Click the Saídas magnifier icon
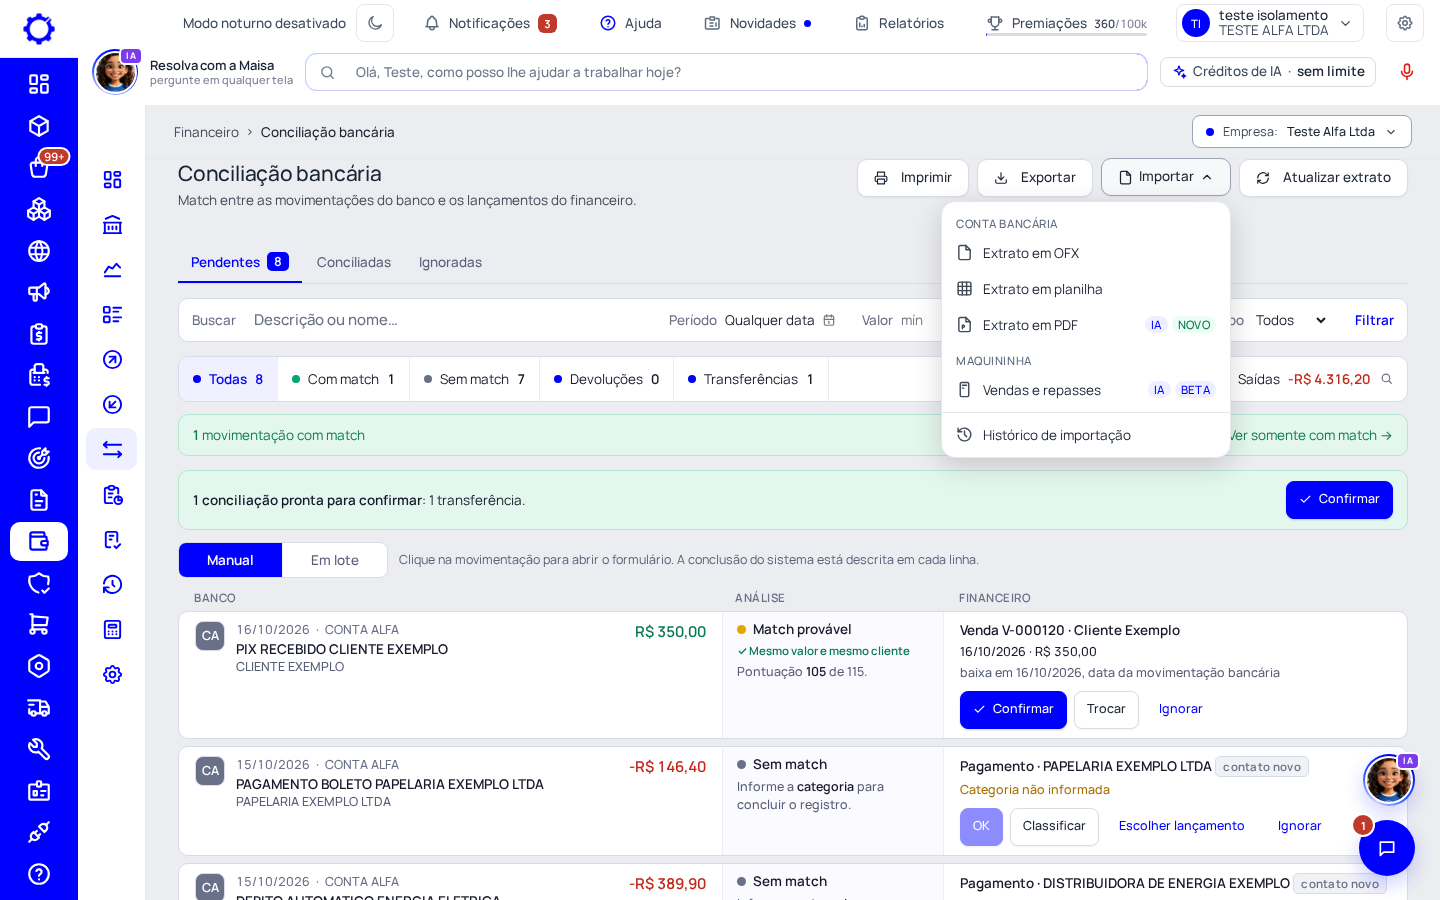This screenshot has width=1440, height=900. (x=1387, y=379)
